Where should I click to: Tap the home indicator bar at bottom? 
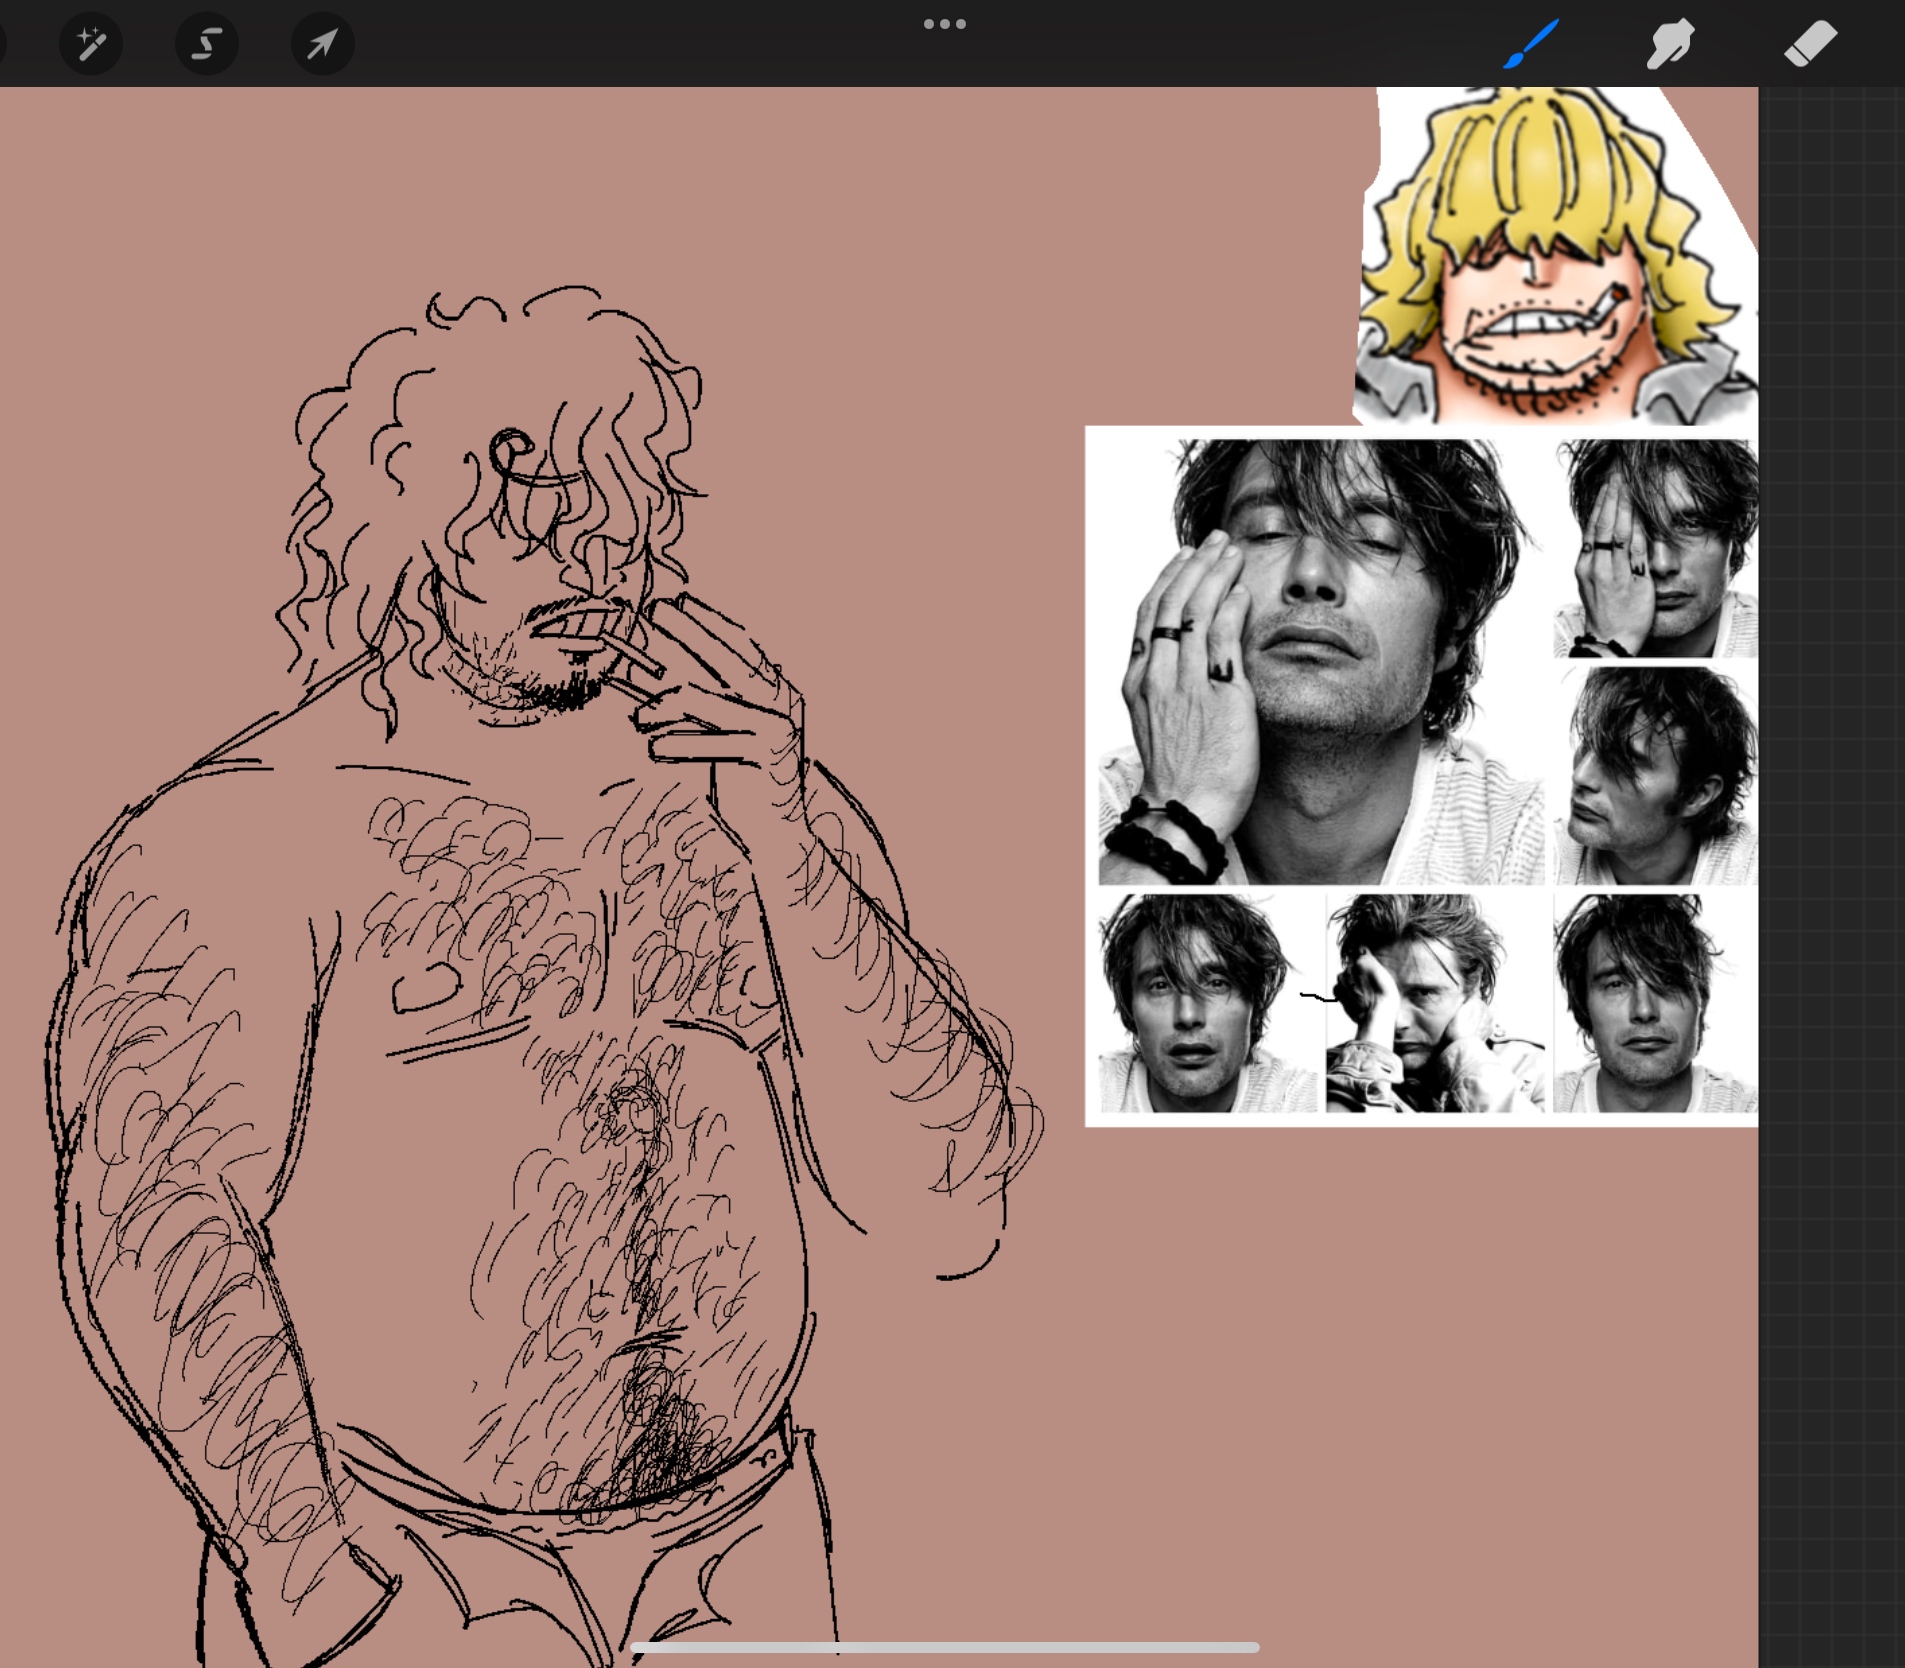(x=944, y=1647)
